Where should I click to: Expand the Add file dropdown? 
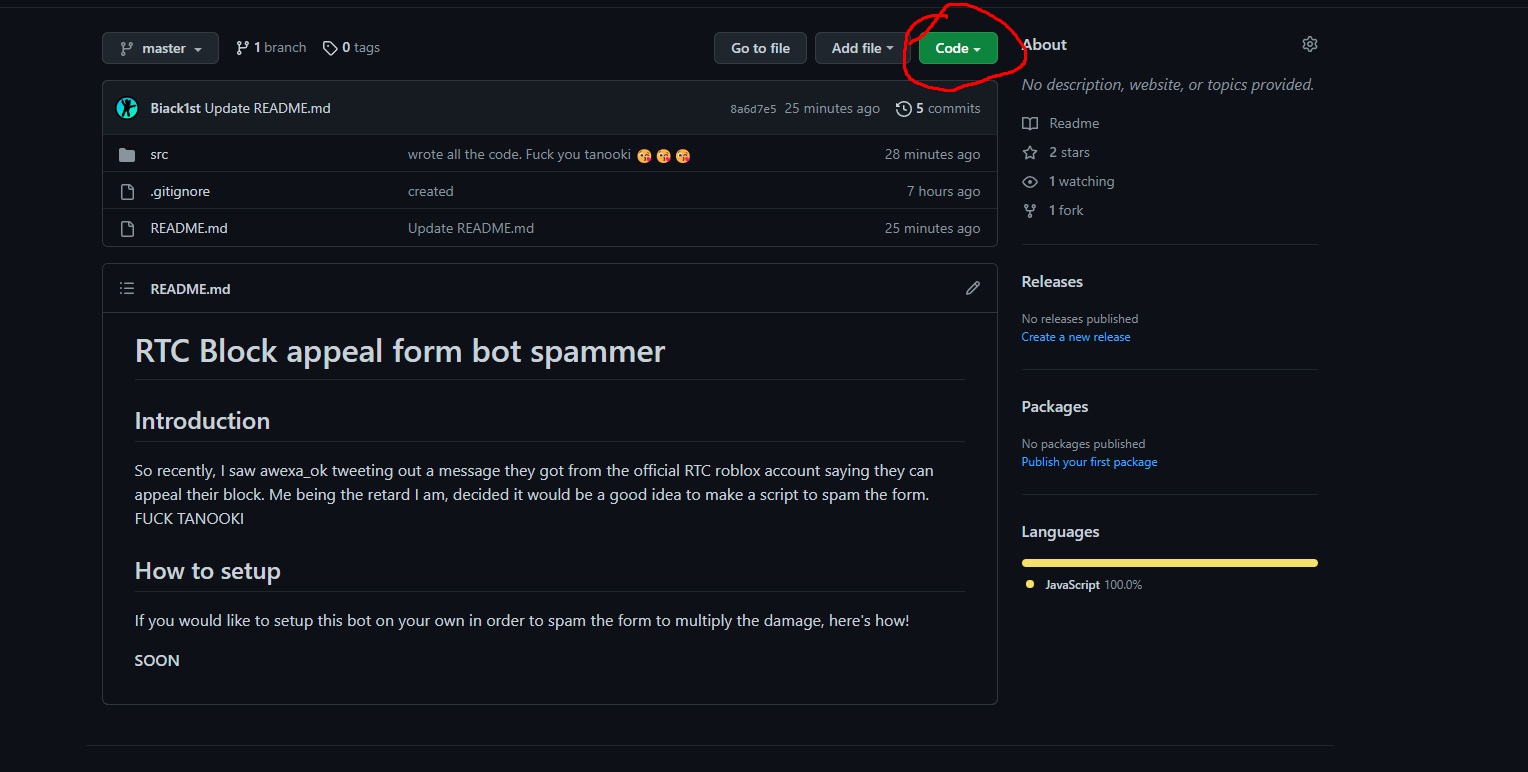click(x=860, y=47)
